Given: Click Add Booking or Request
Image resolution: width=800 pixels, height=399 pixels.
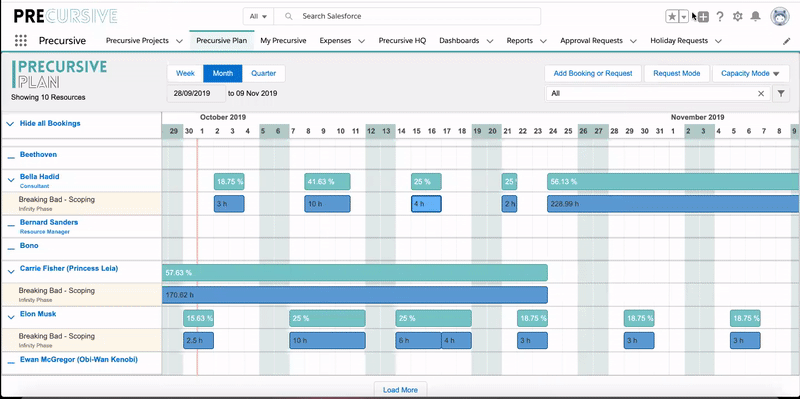Looking at the screenshot, I should pos(593,73).
